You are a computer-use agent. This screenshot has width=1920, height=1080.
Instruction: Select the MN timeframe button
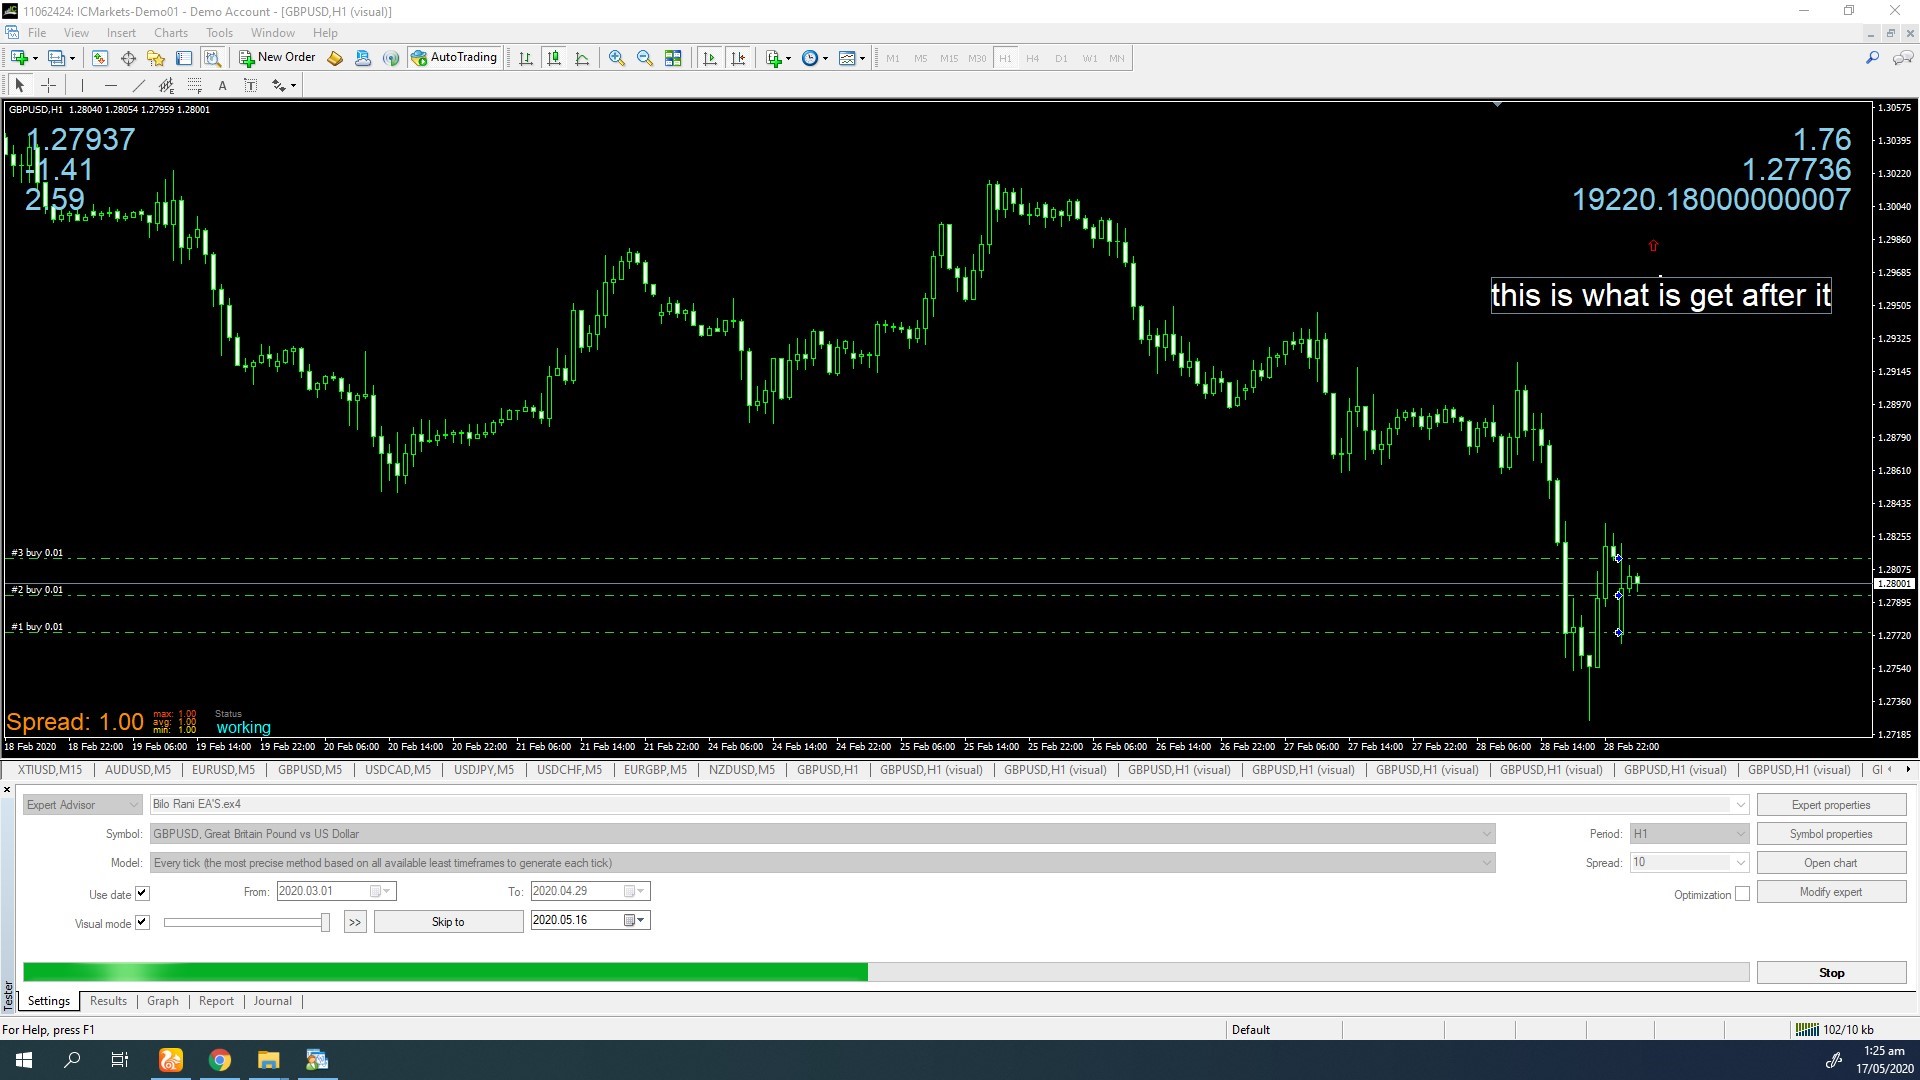(1117, 58)
